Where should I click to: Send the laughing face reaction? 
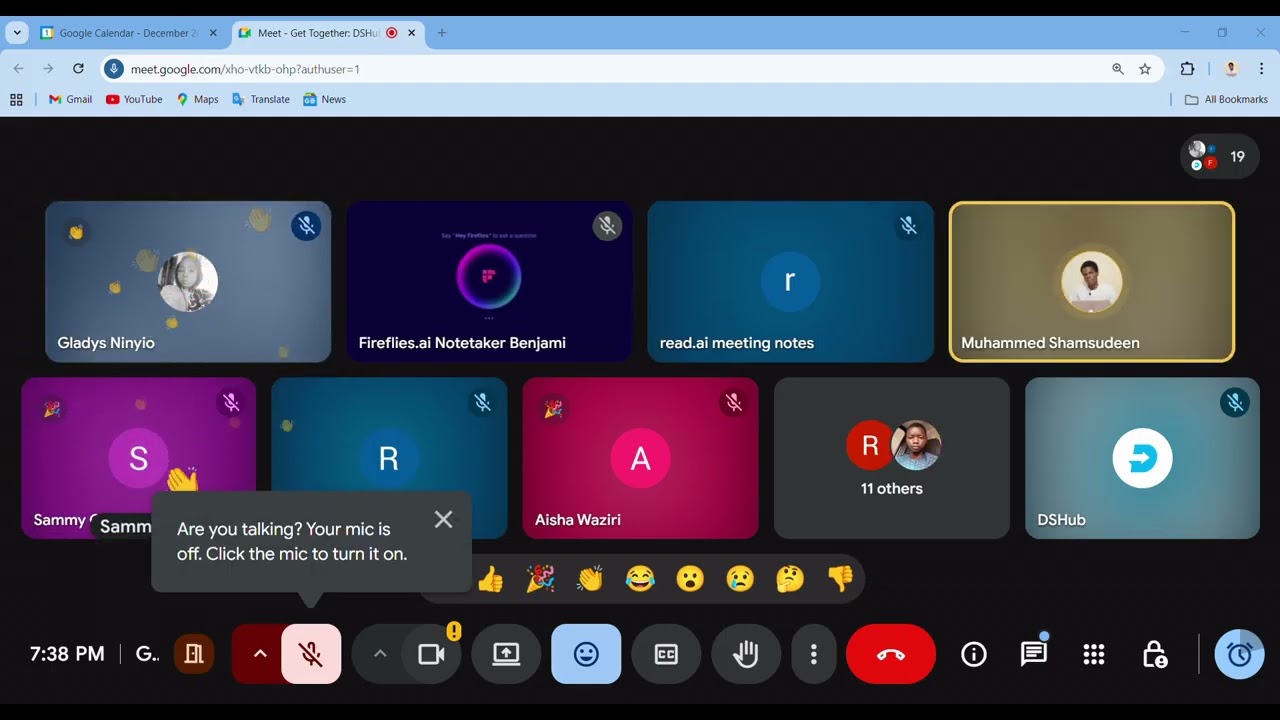point(640,578)
